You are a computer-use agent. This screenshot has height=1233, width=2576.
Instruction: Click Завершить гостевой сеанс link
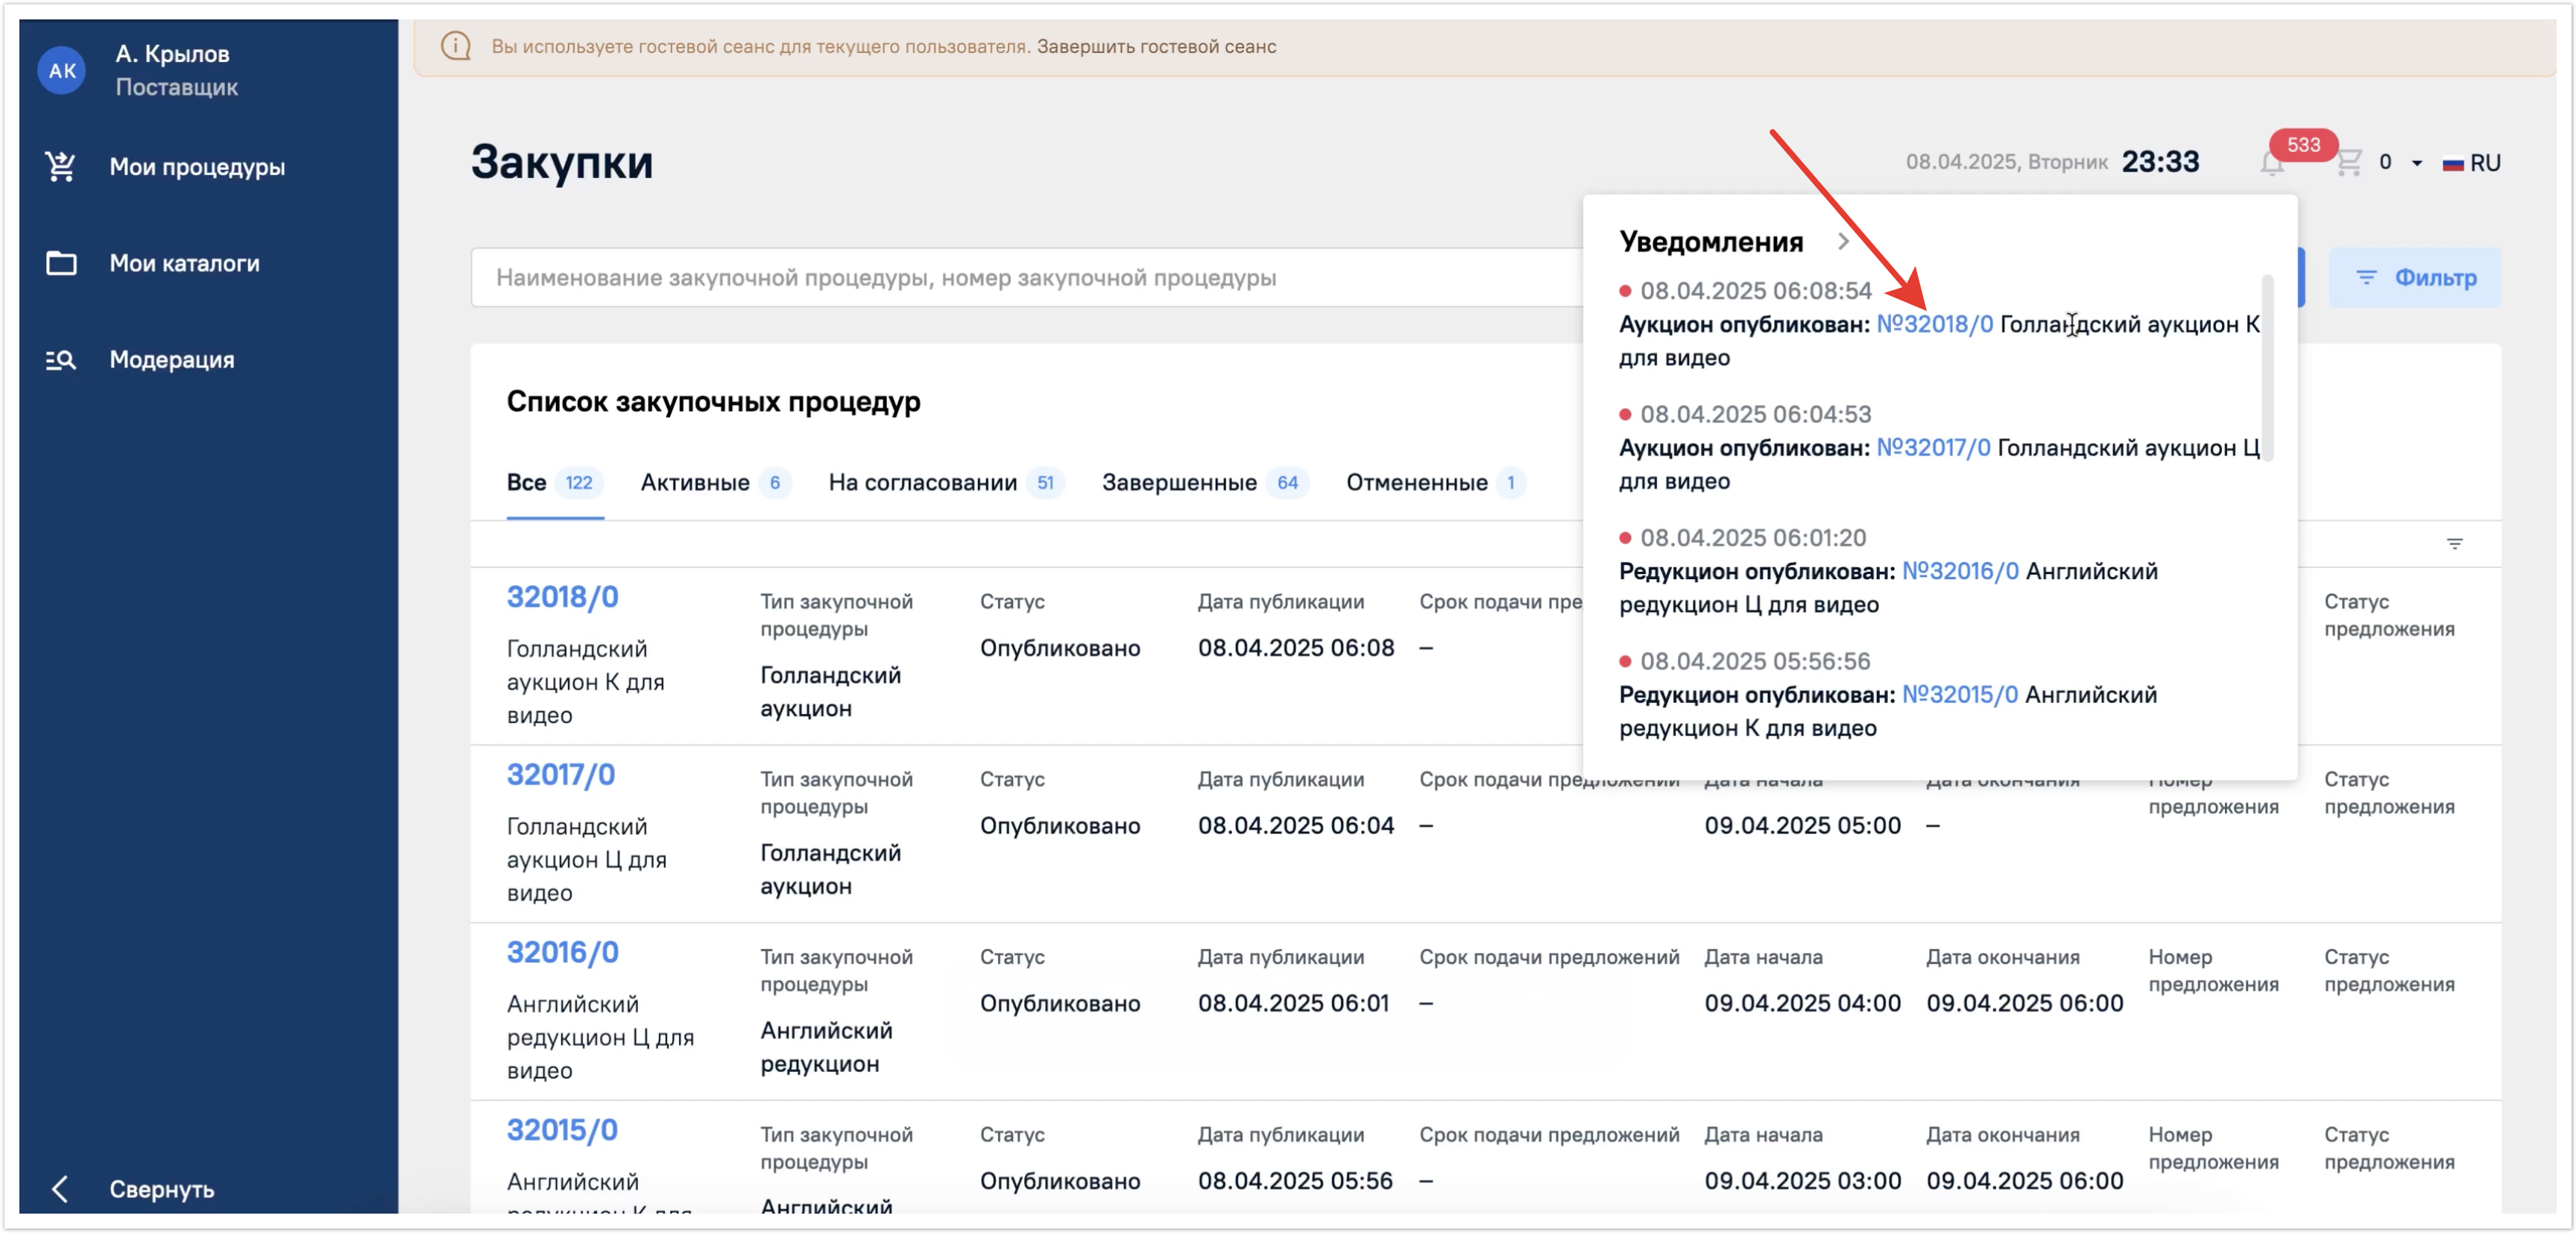click(x=1156, y=46)
